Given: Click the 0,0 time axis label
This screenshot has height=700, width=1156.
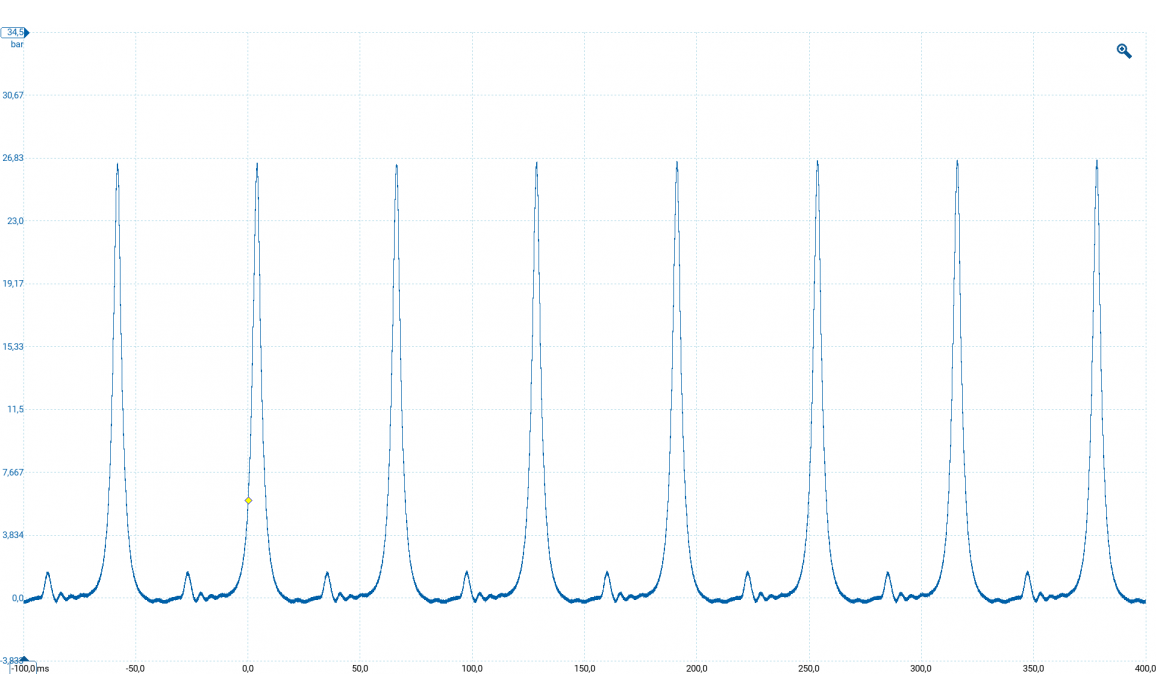Looking at the screenshot, I should [x=248, y=668].
